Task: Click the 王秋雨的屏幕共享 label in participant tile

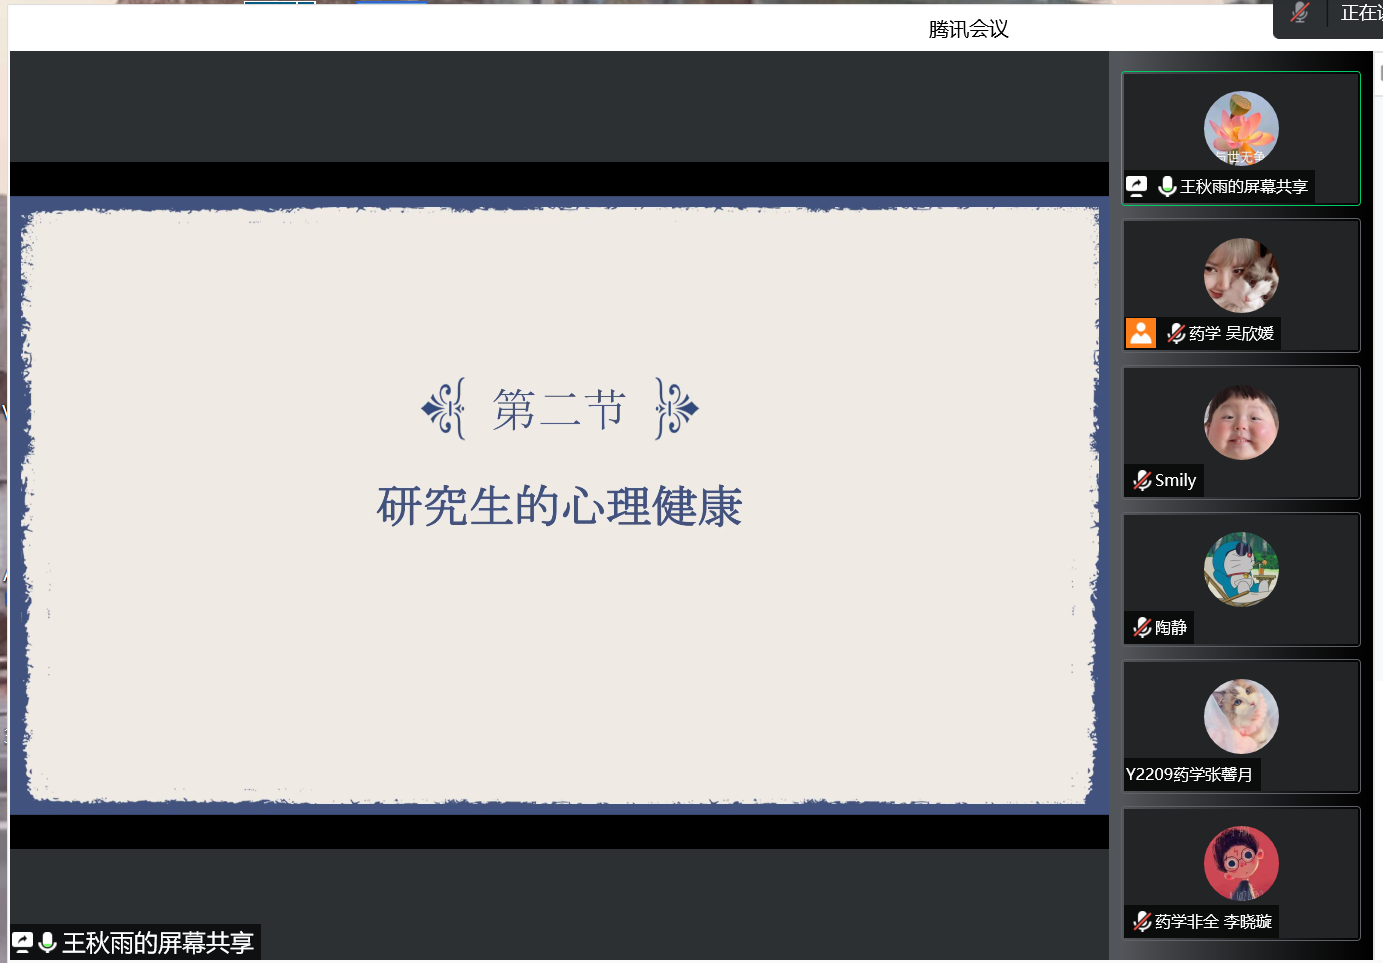Action: pyautogui.click(x=1244, y=187)
